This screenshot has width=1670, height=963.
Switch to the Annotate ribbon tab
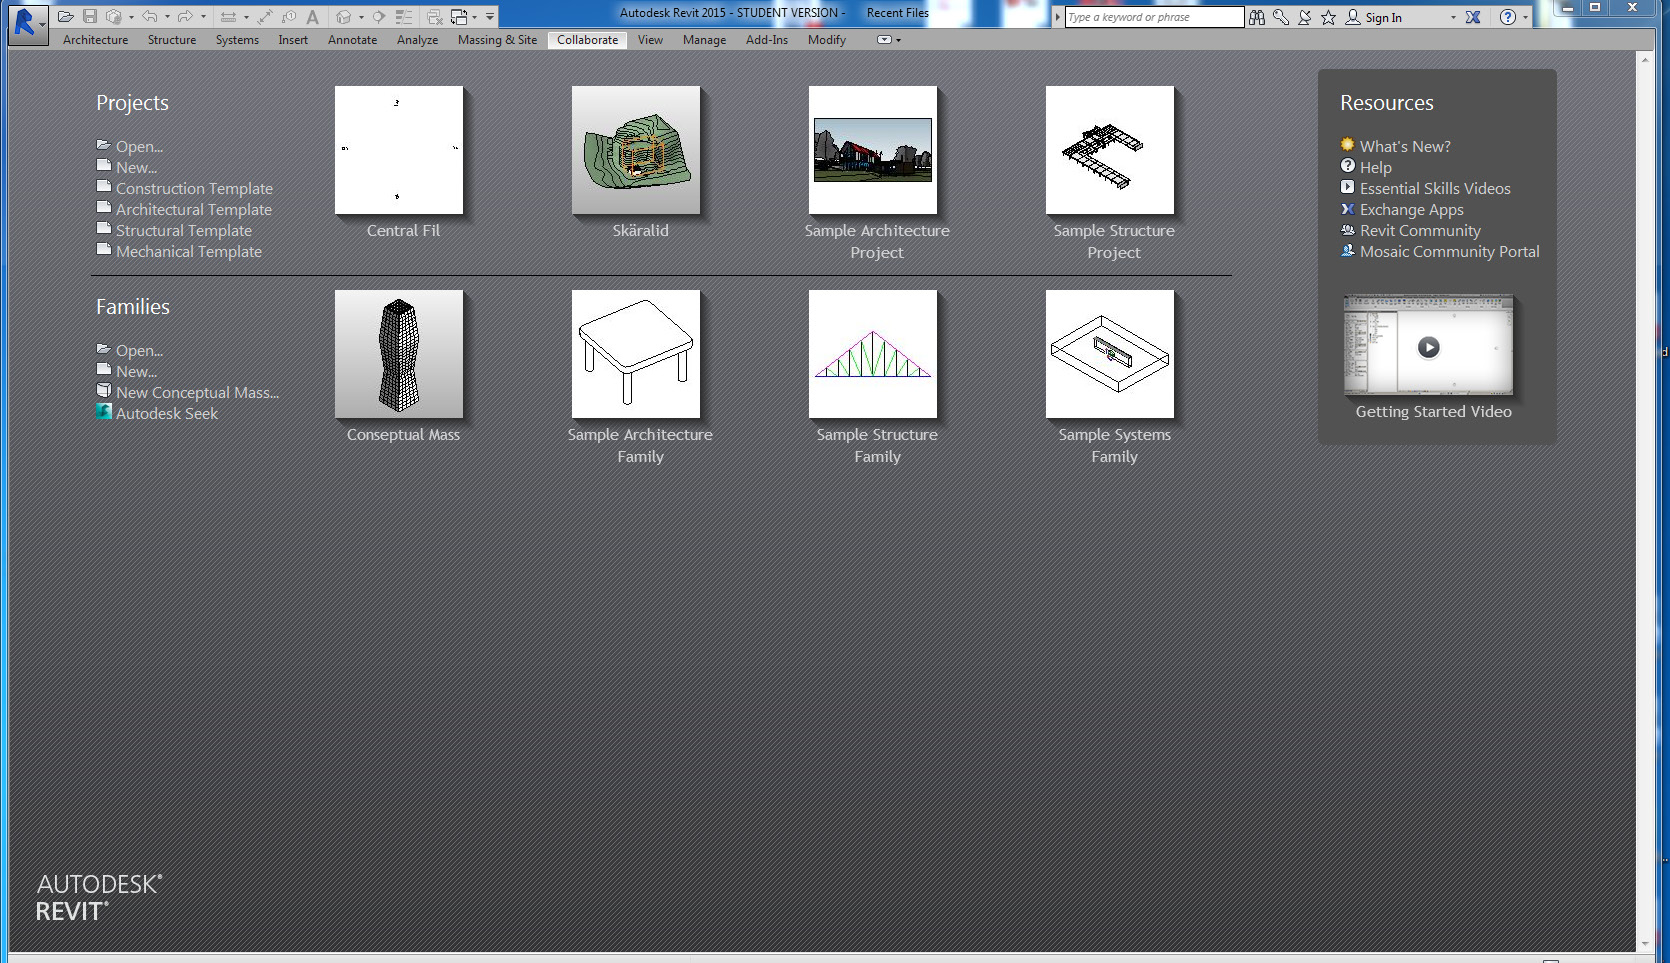[x=353, y=40]
